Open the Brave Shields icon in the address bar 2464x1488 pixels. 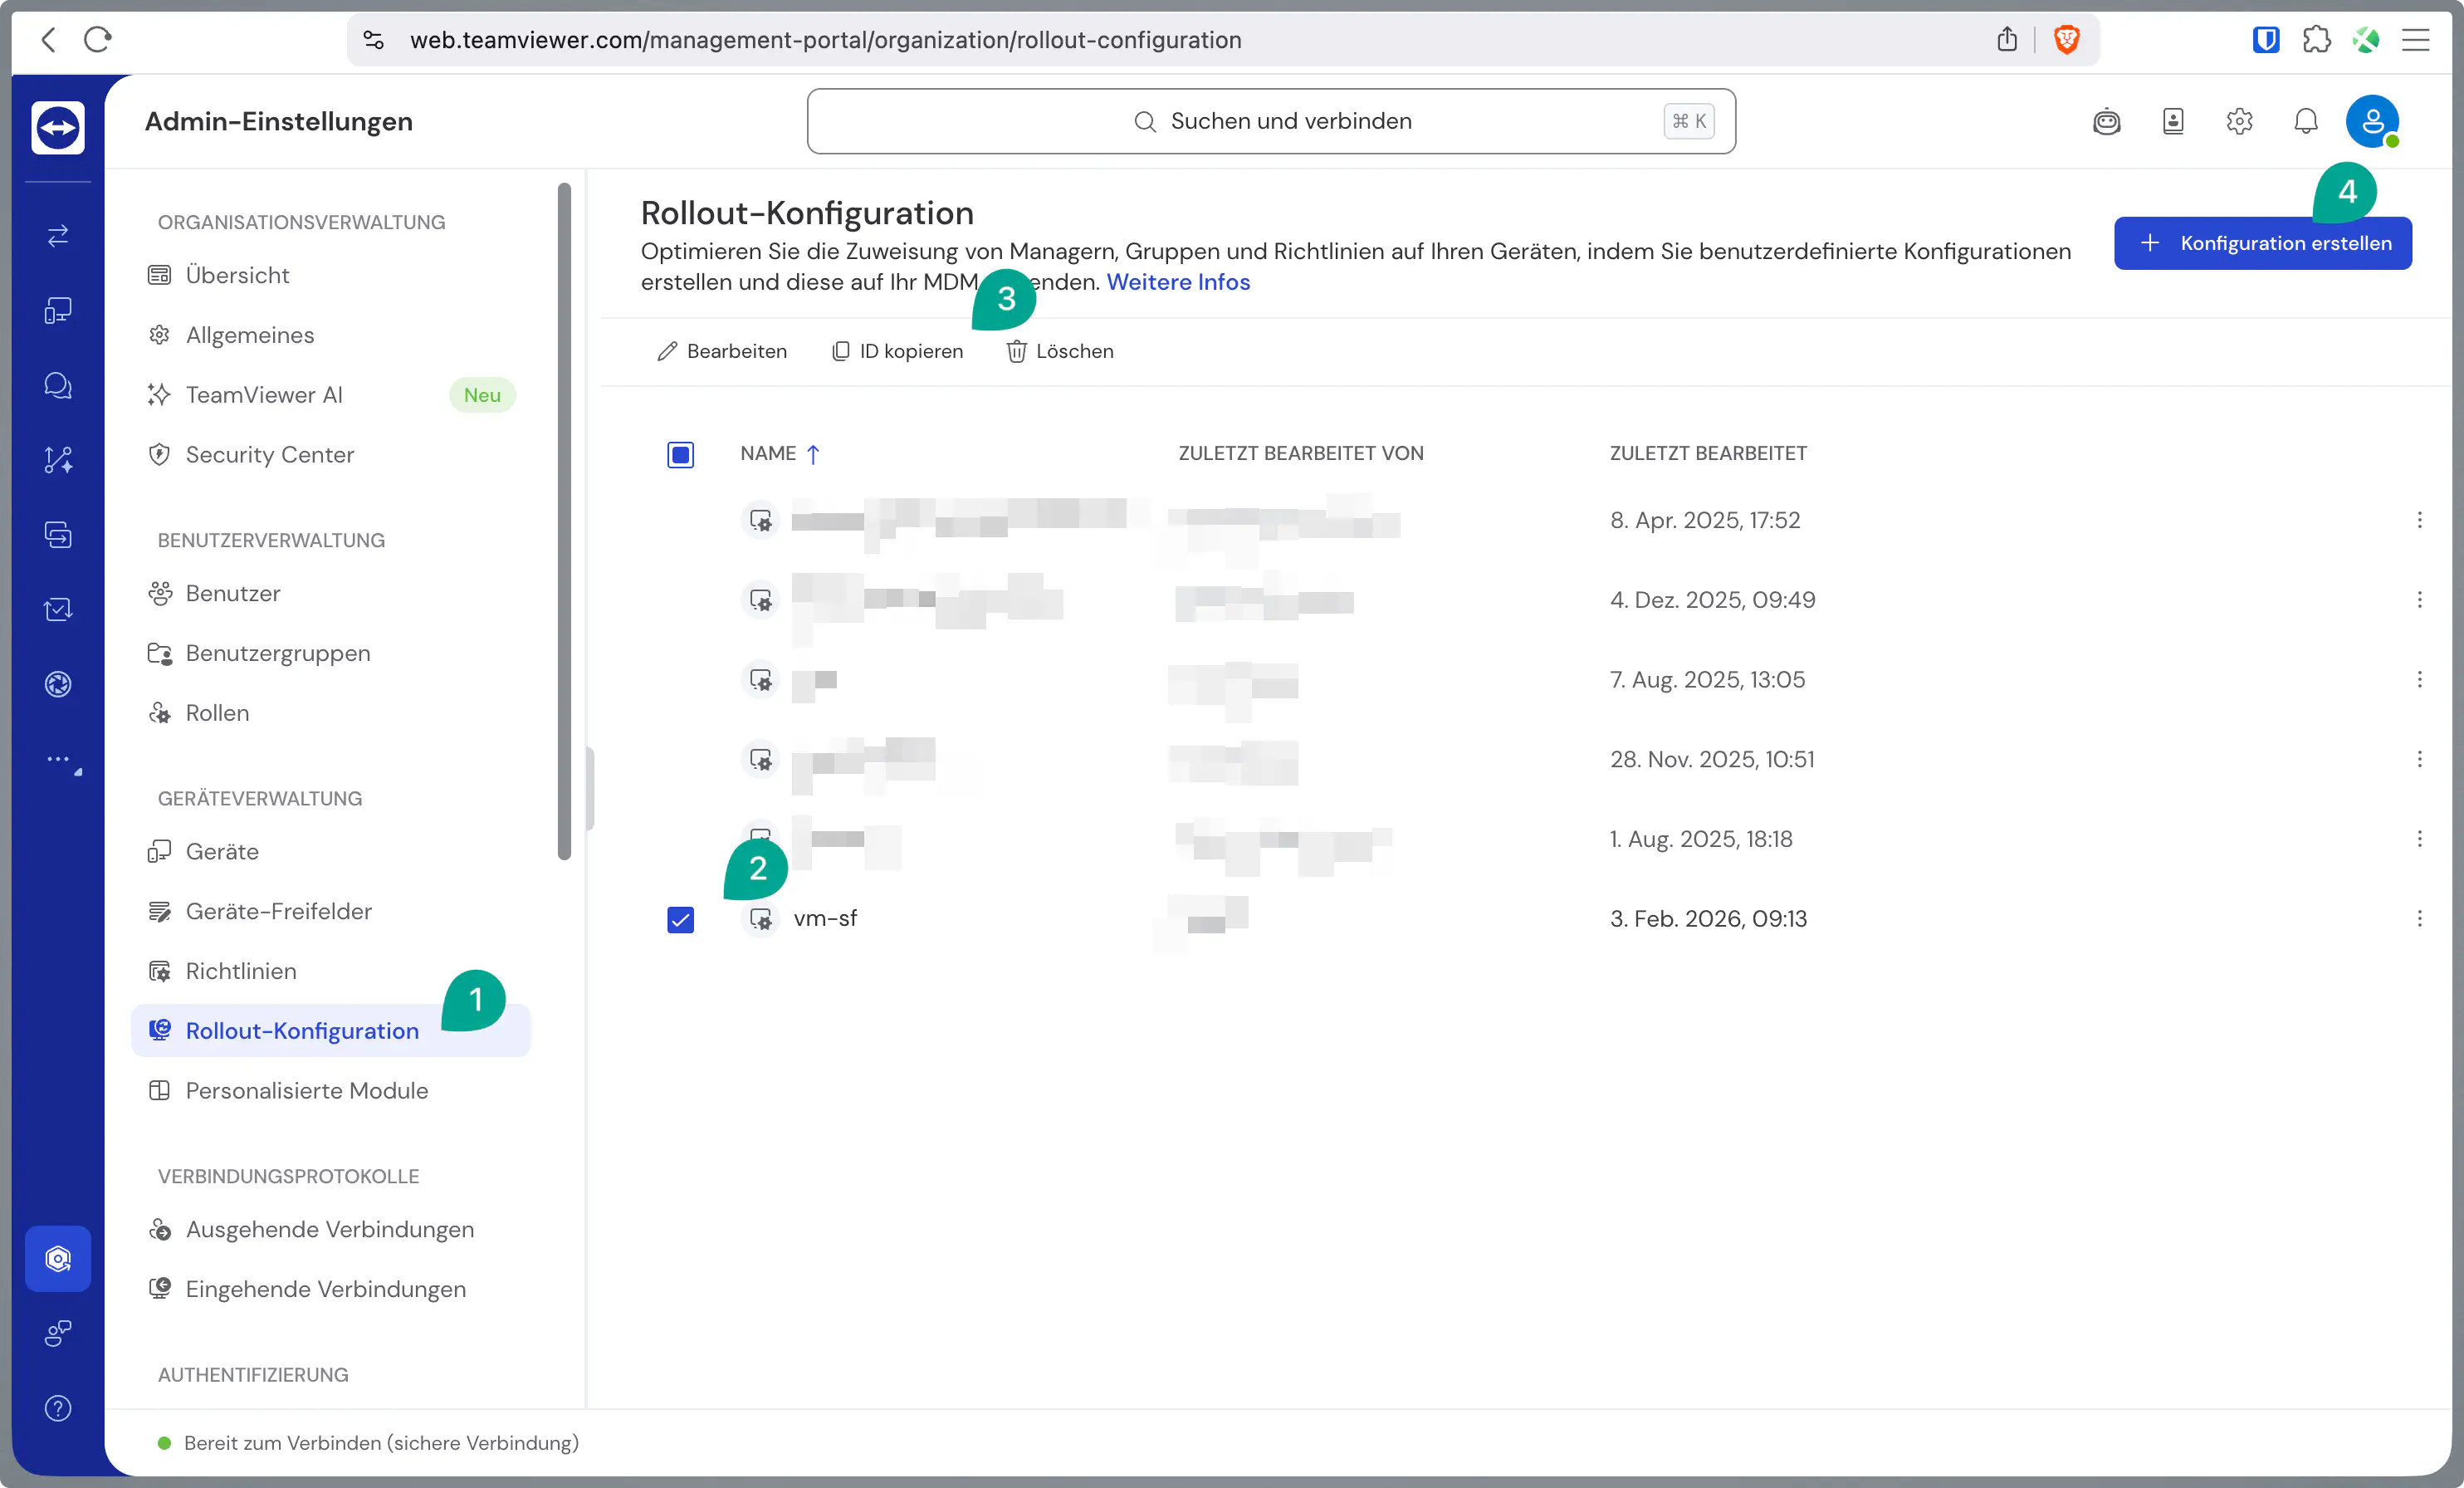pos(2066,40)
